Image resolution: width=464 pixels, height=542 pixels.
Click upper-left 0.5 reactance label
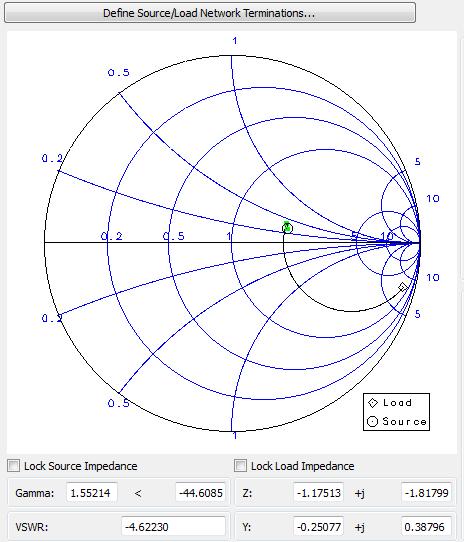point(119,73)
